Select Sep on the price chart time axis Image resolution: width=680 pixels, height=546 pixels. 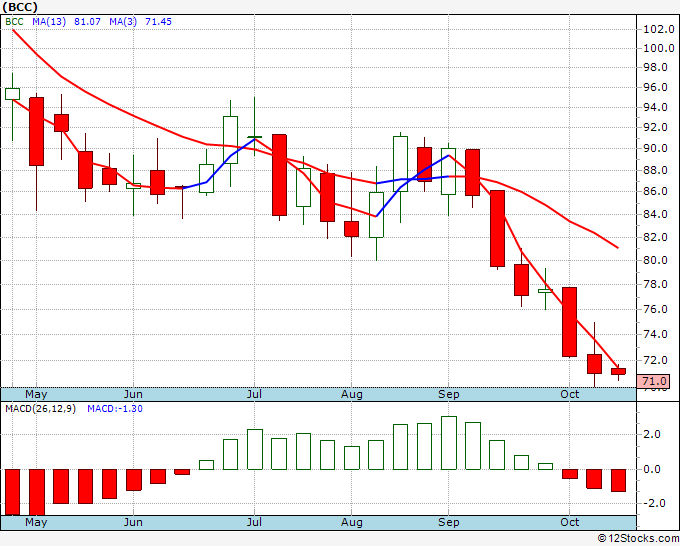448,395
